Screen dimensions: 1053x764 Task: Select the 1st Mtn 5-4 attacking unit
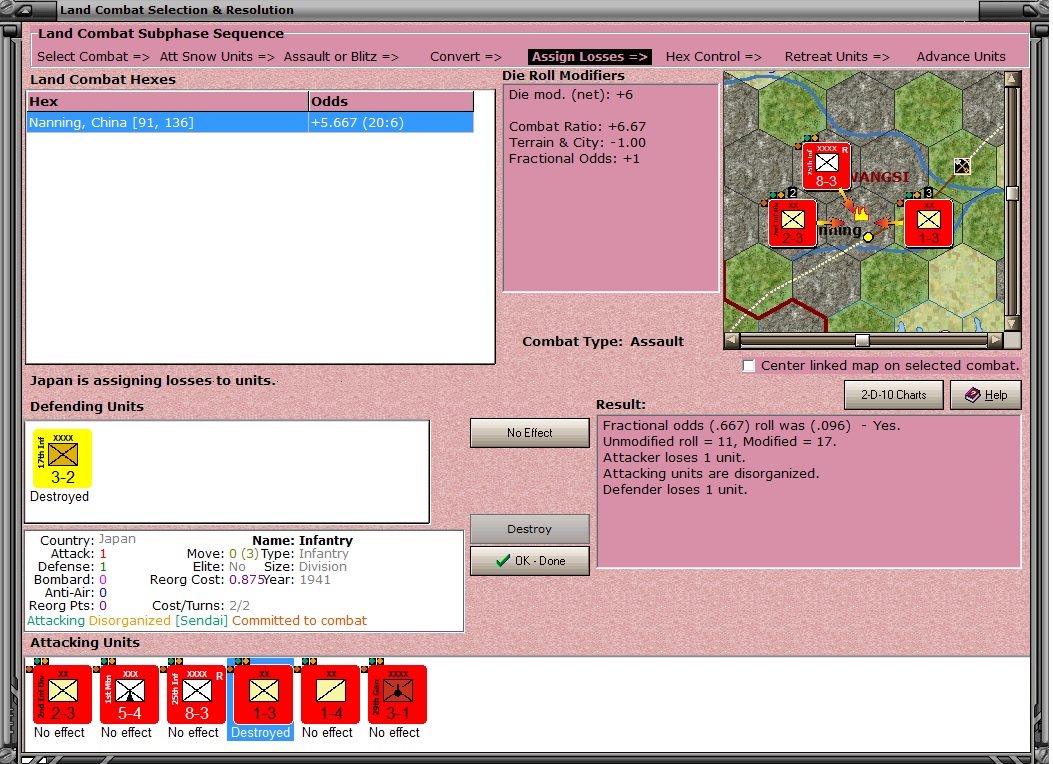(130, 693)
